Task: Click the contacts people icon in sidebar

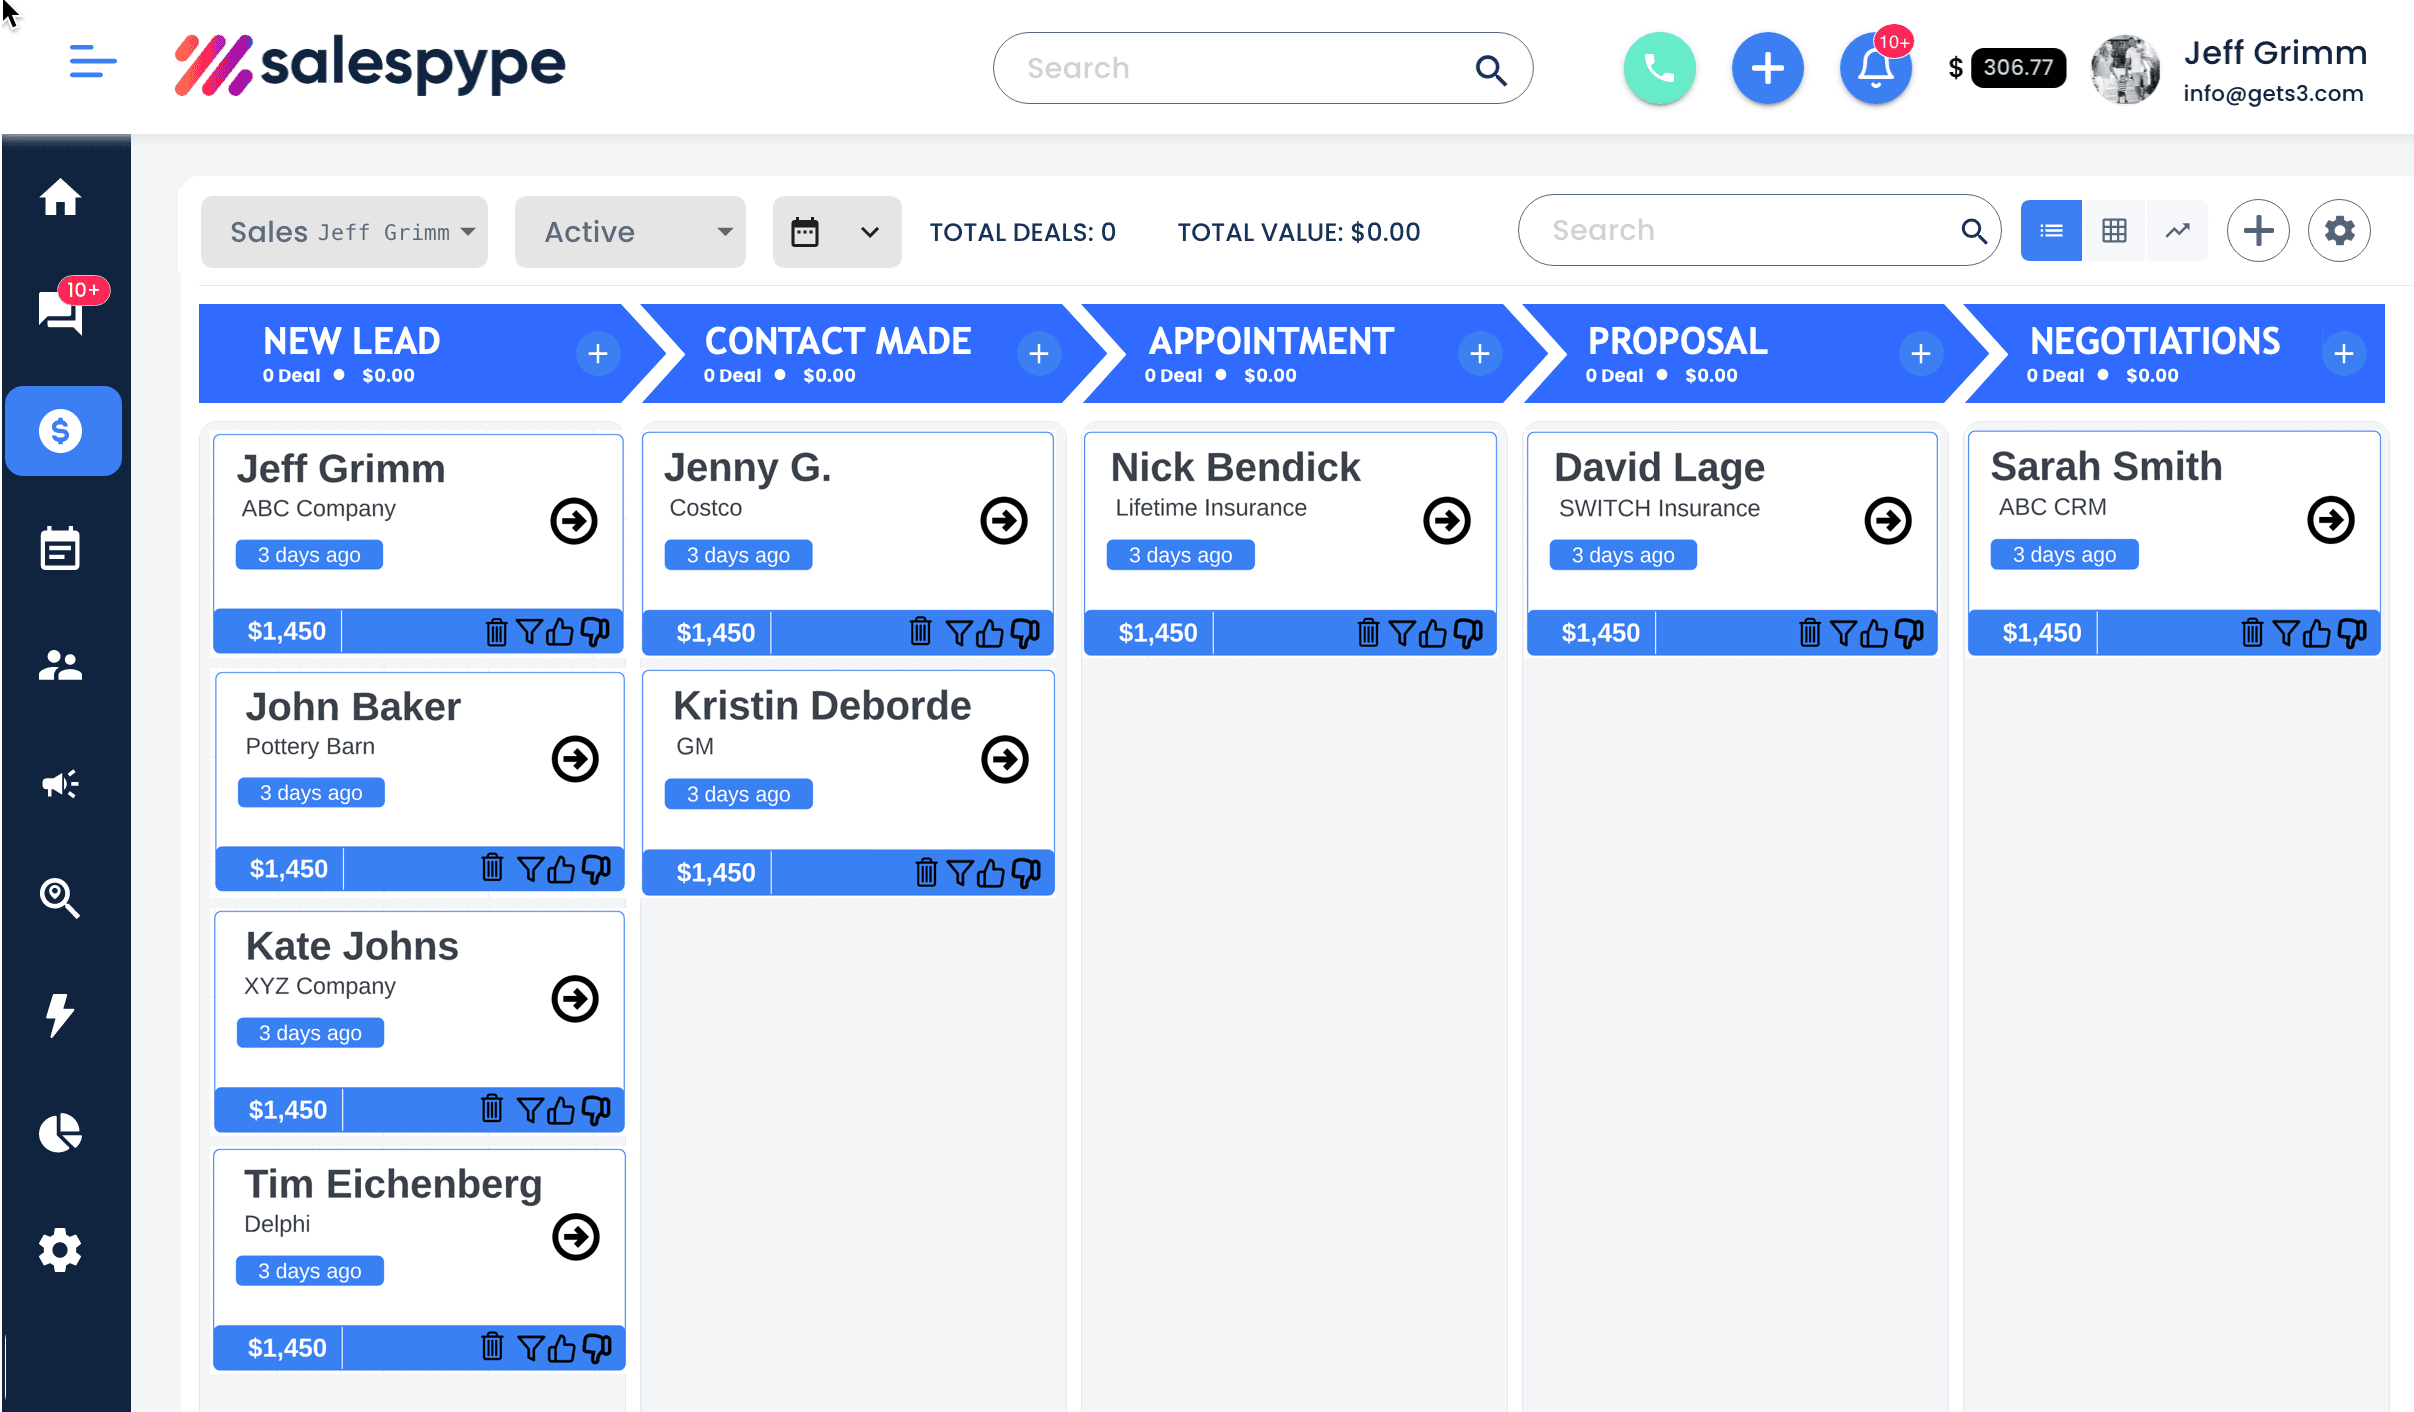Action: [59, 664]
